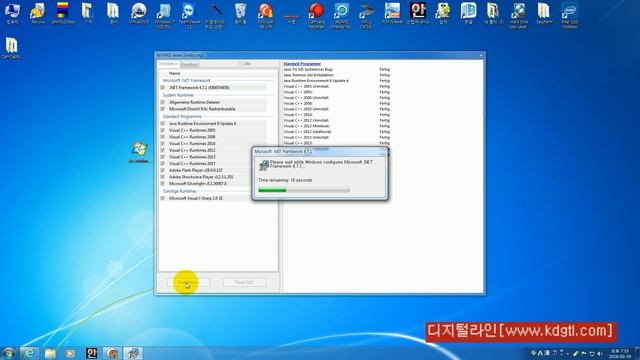
Task: Uncheck Microsoft Silverlight in the list
Action: tap(163, 184)
